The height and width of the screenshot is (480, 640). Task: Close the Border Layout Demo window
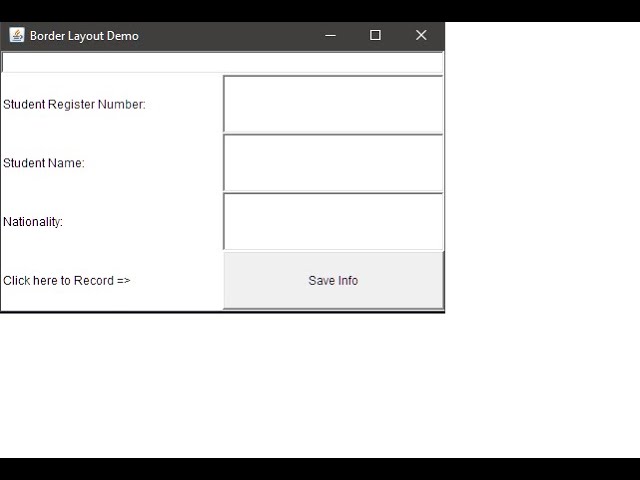421,36
